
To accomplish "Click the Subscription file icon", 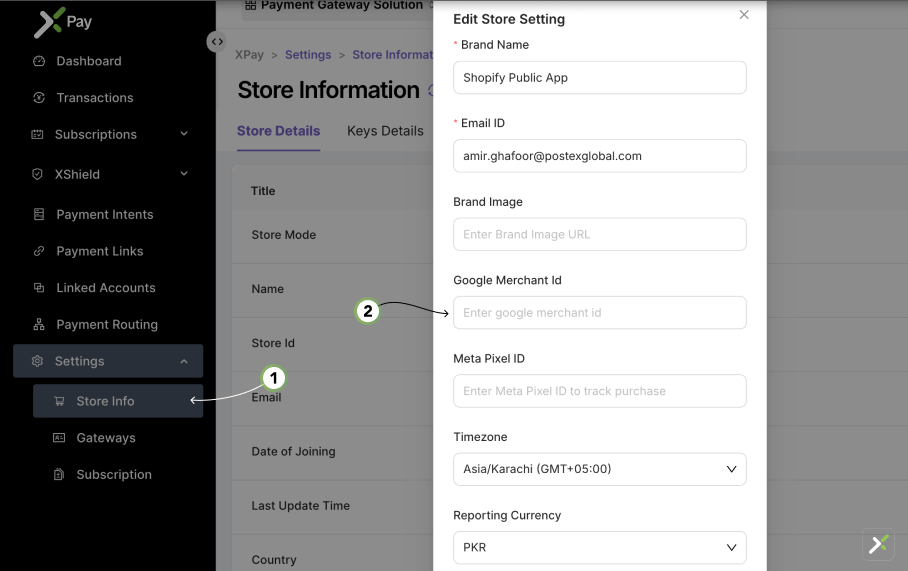I will [x=59, y=474].
